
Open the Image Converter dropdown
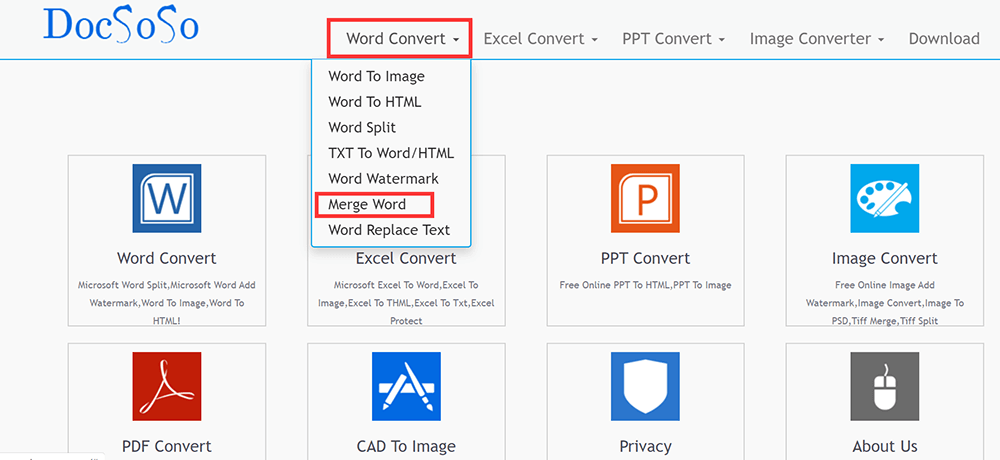817,39
